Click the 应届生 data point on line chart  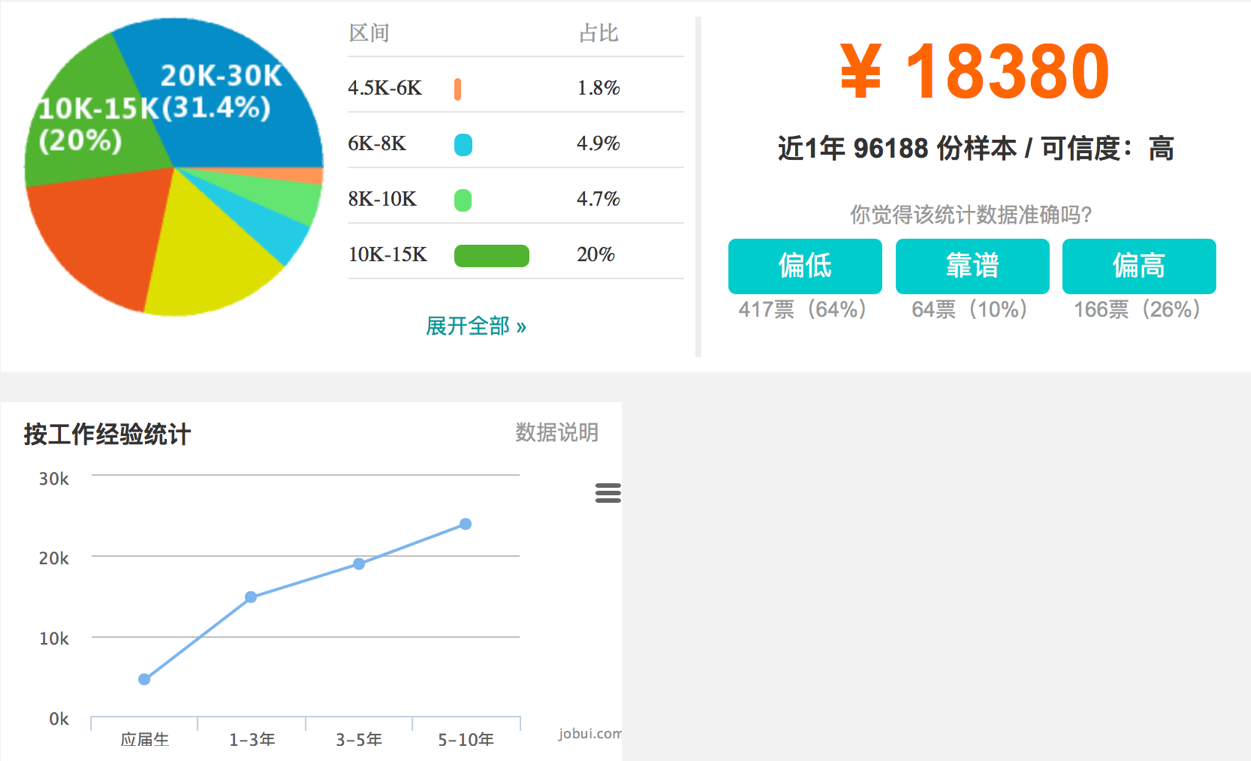pos(144,679)
